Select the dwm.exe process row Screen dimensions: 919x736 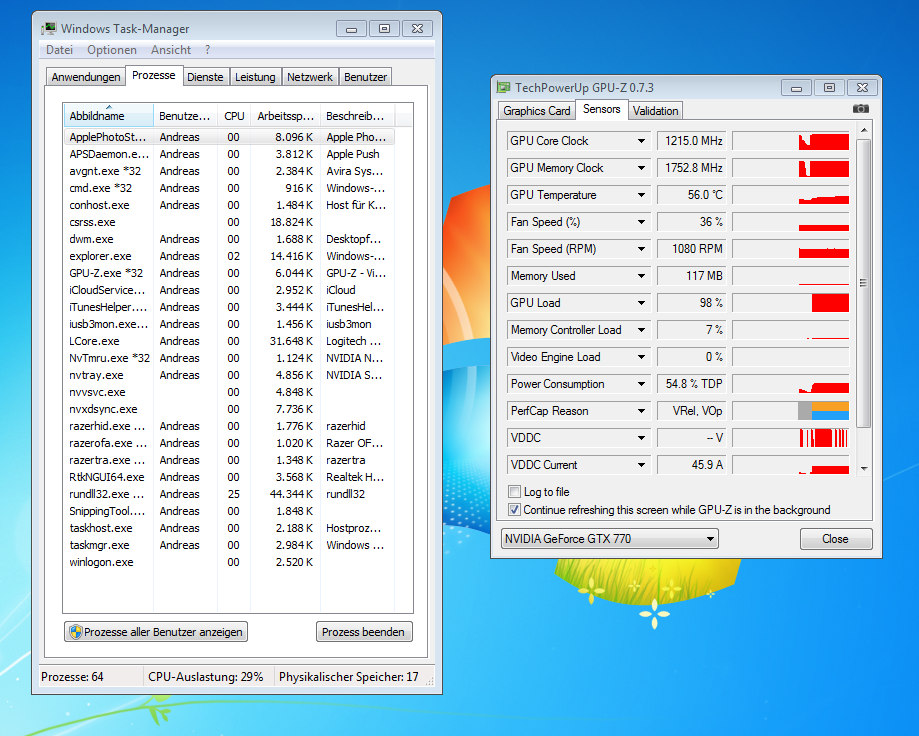click(229, 239)
